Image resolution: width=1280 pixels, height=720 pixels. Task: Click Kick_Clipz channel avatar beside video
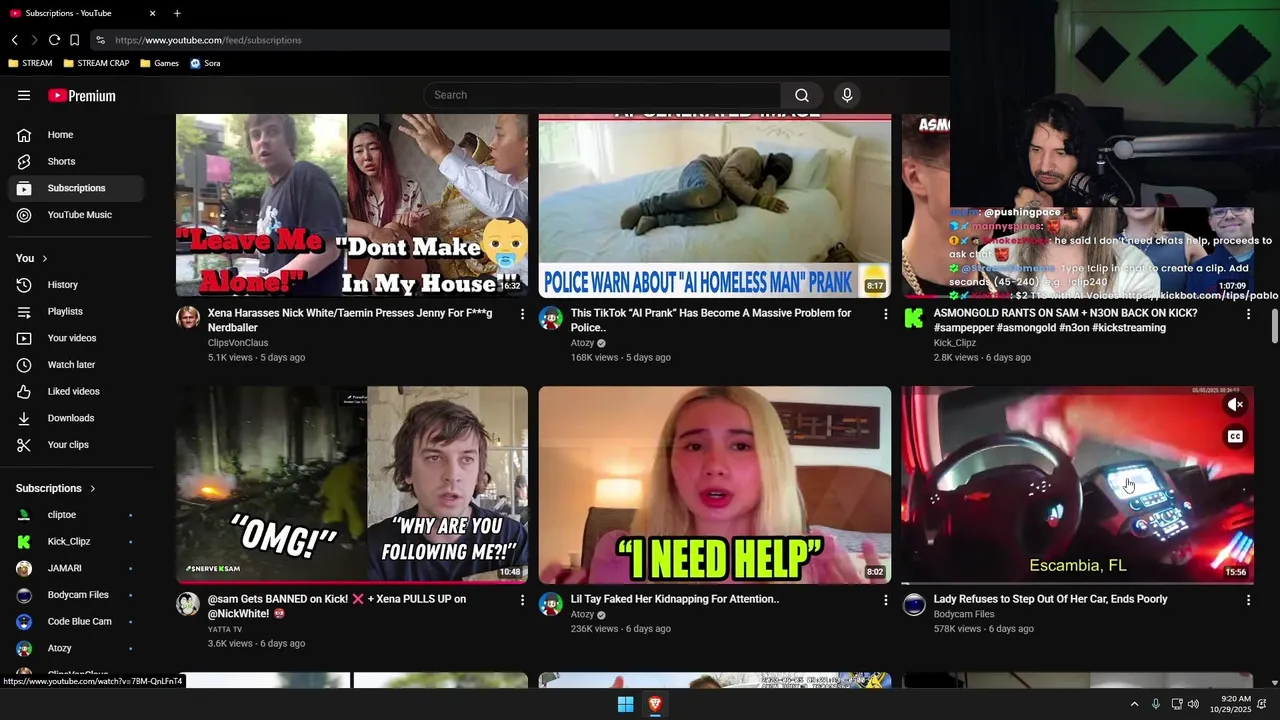pos(914,319)
